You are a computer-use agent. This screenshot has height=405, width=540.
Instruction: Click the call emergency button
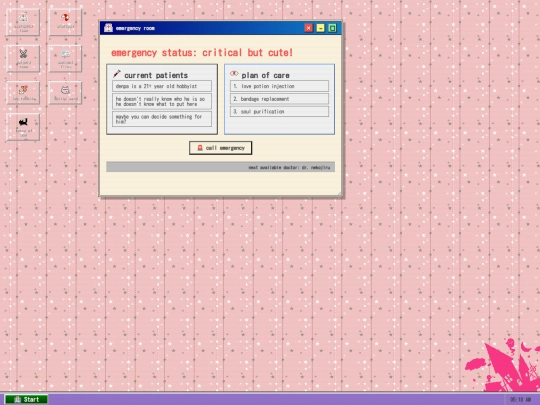tap(220, 148)
